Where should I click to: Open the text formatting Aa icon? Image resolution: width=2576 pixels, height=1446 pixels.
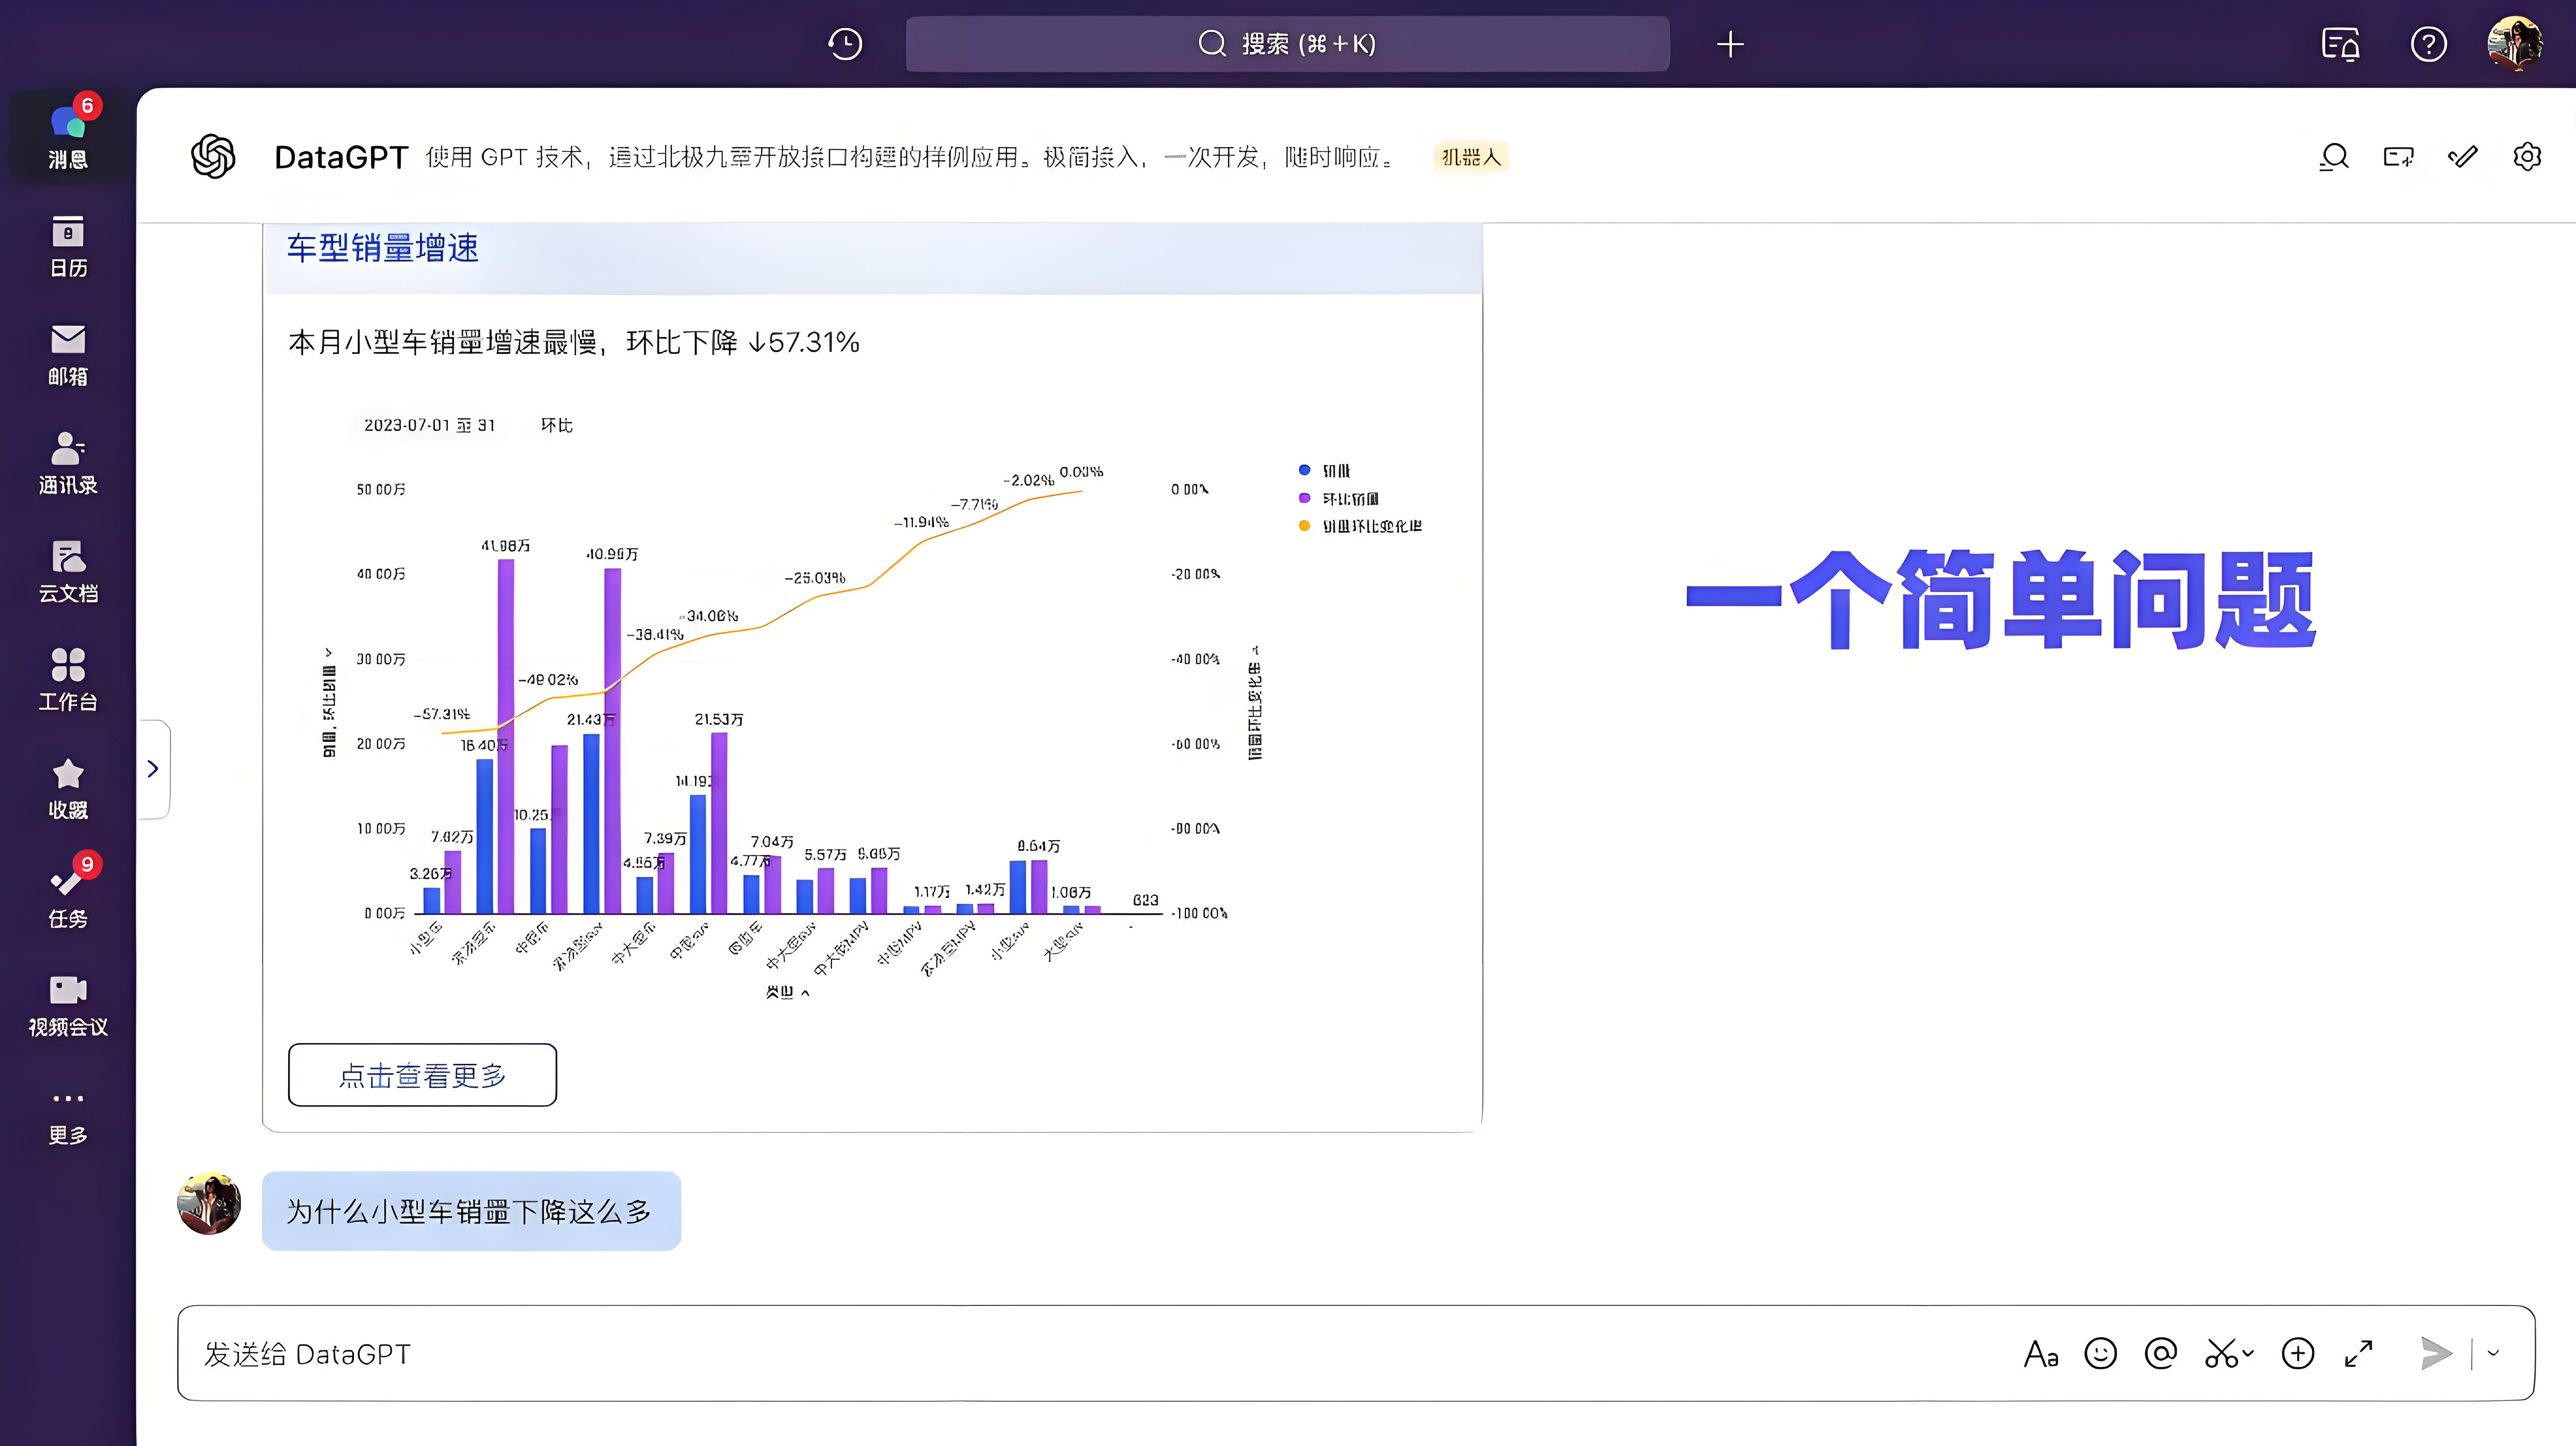[2041, 1354]
